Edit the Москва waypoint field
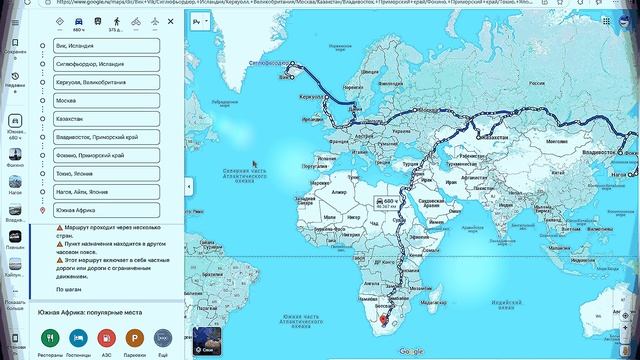The height and width of the screenshot is (360, 640). click(106, 100)
